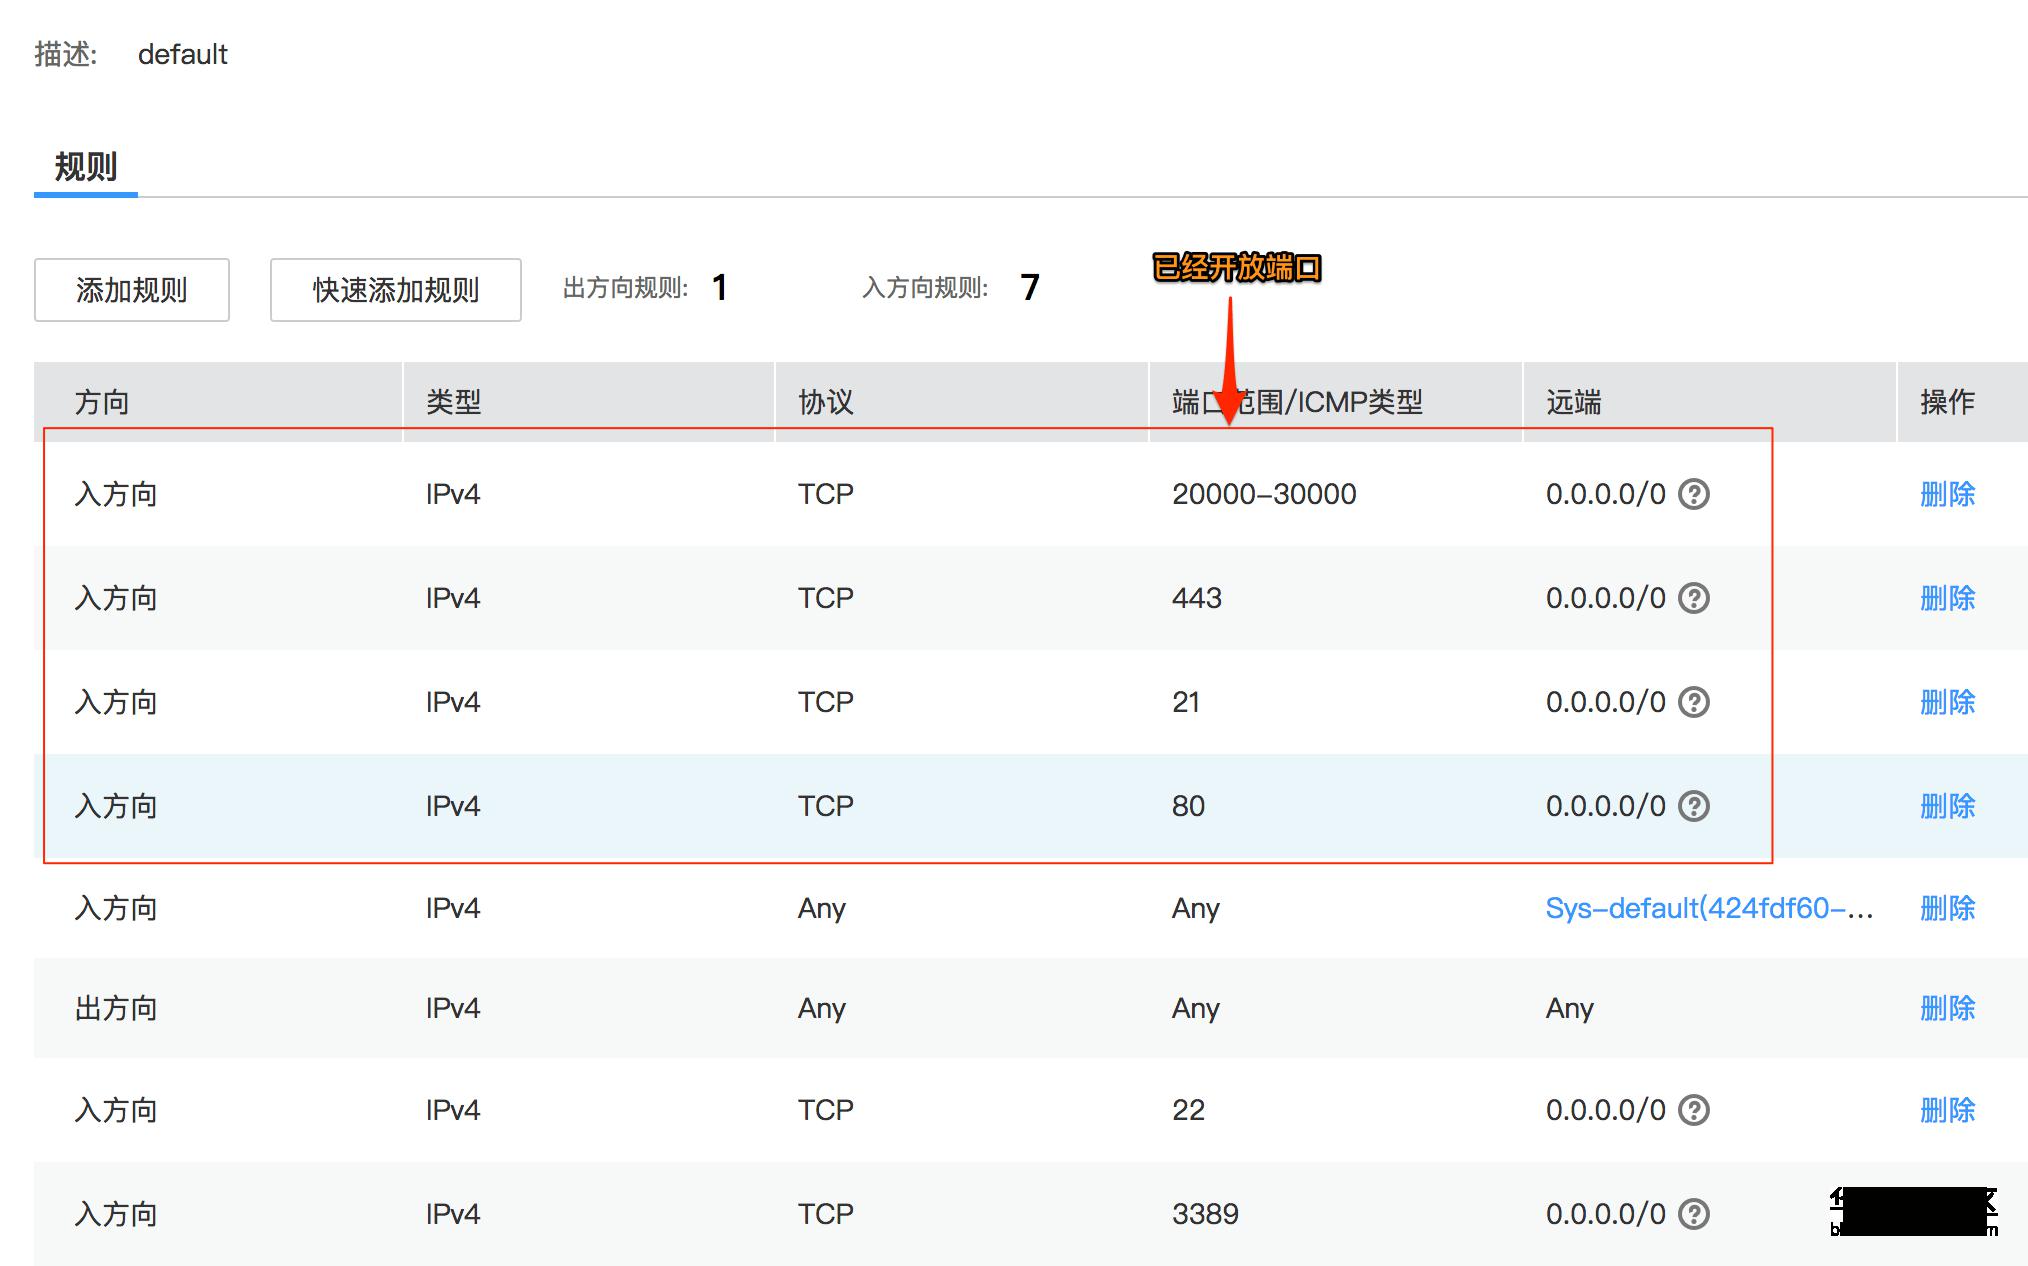Click the 方向 column header
The height and width of the screenshot is (1266, 2028).
point(102,402)
